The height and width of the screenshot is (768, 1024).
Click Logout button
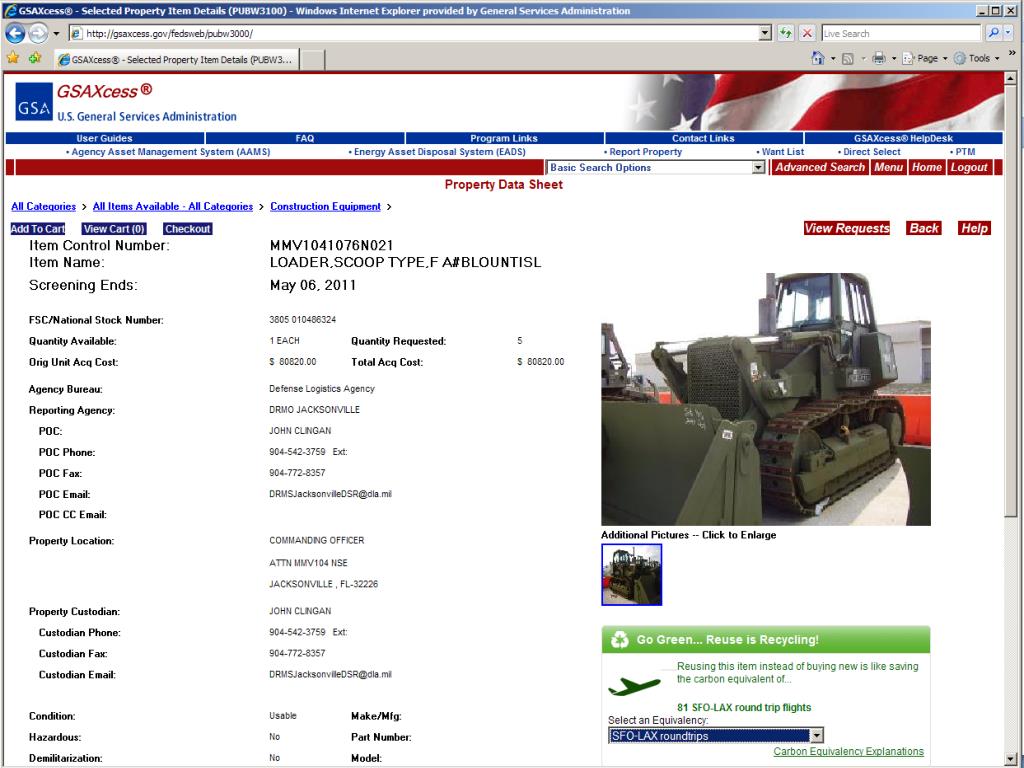969,167
